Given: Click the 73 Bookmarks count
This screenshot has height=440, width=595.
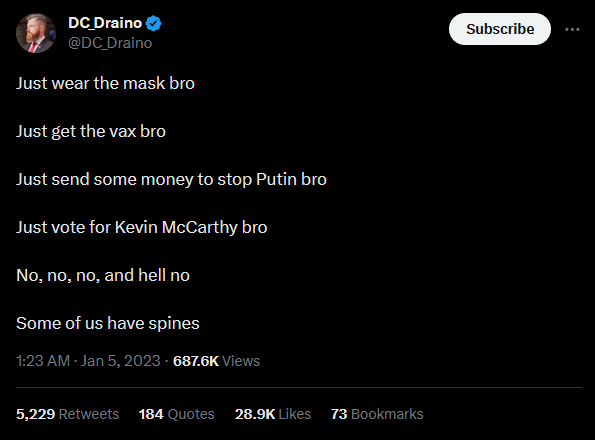Looking at the screenshot, I should (377, 414).
